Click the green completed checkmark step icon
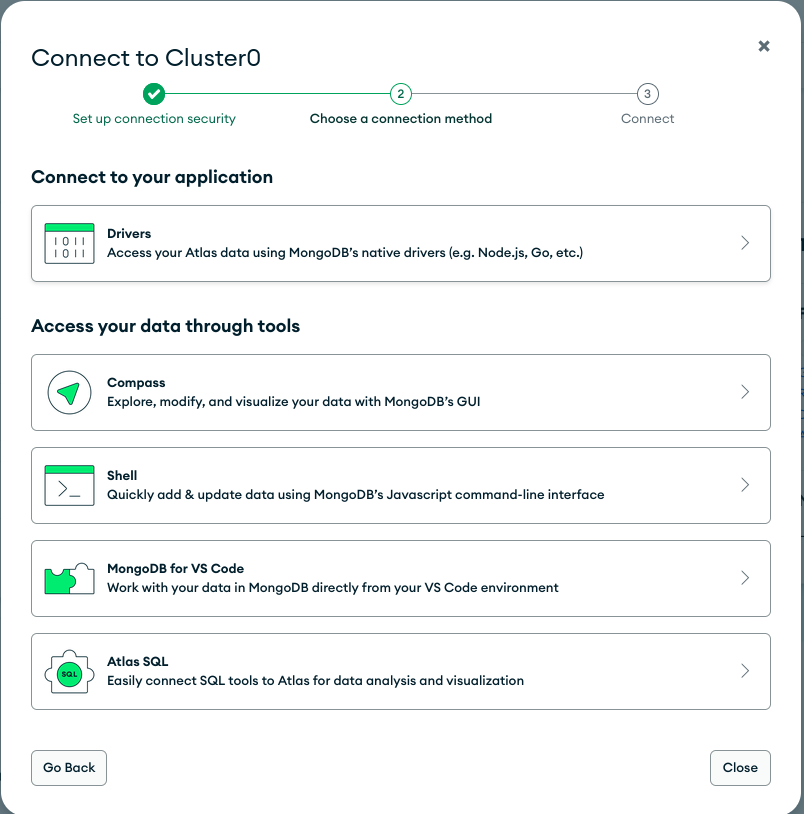The height and width of the screenshot is (814, 804). pyautogui.click(x=154, y=94)
